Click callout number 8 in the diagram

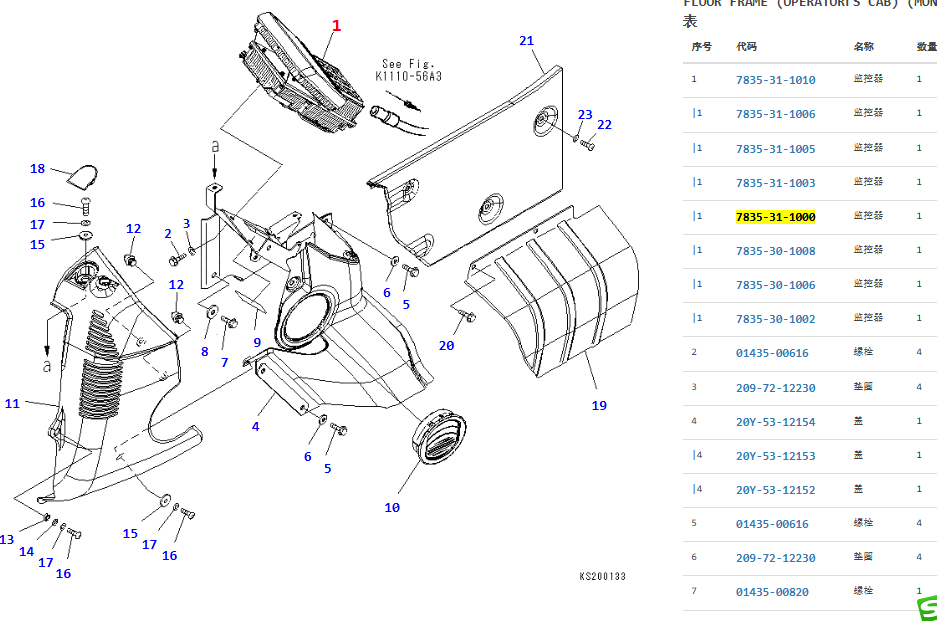tap(204, 351)
